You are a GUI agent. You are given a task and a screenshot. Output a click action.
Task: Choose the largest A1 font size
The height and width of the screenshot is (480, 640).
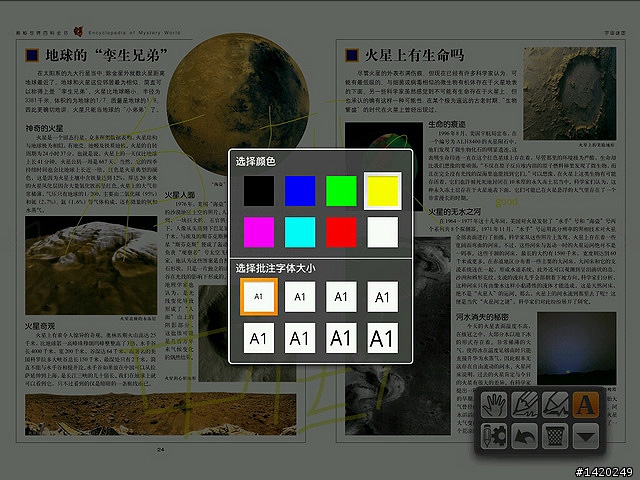382,338
